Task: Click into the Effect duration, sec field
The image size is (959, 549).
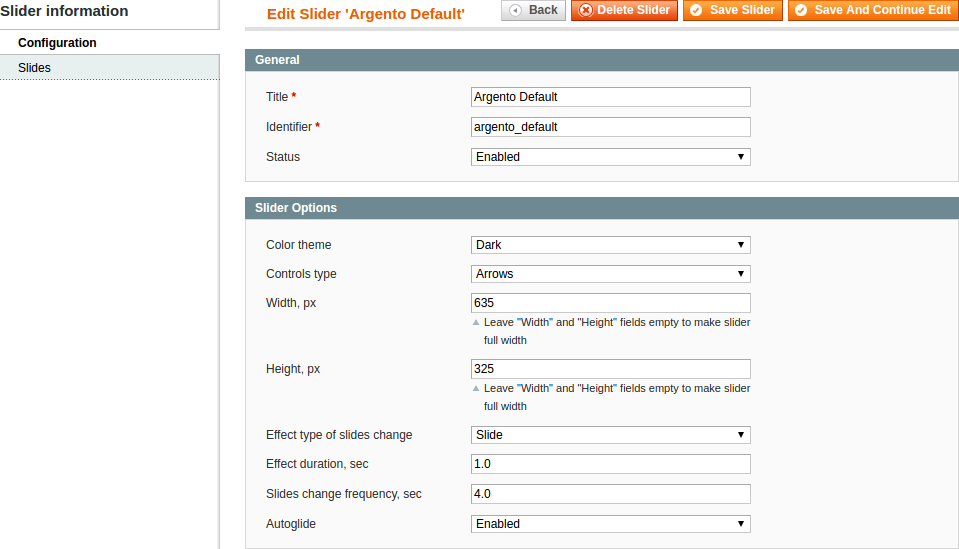Action: 610,464
